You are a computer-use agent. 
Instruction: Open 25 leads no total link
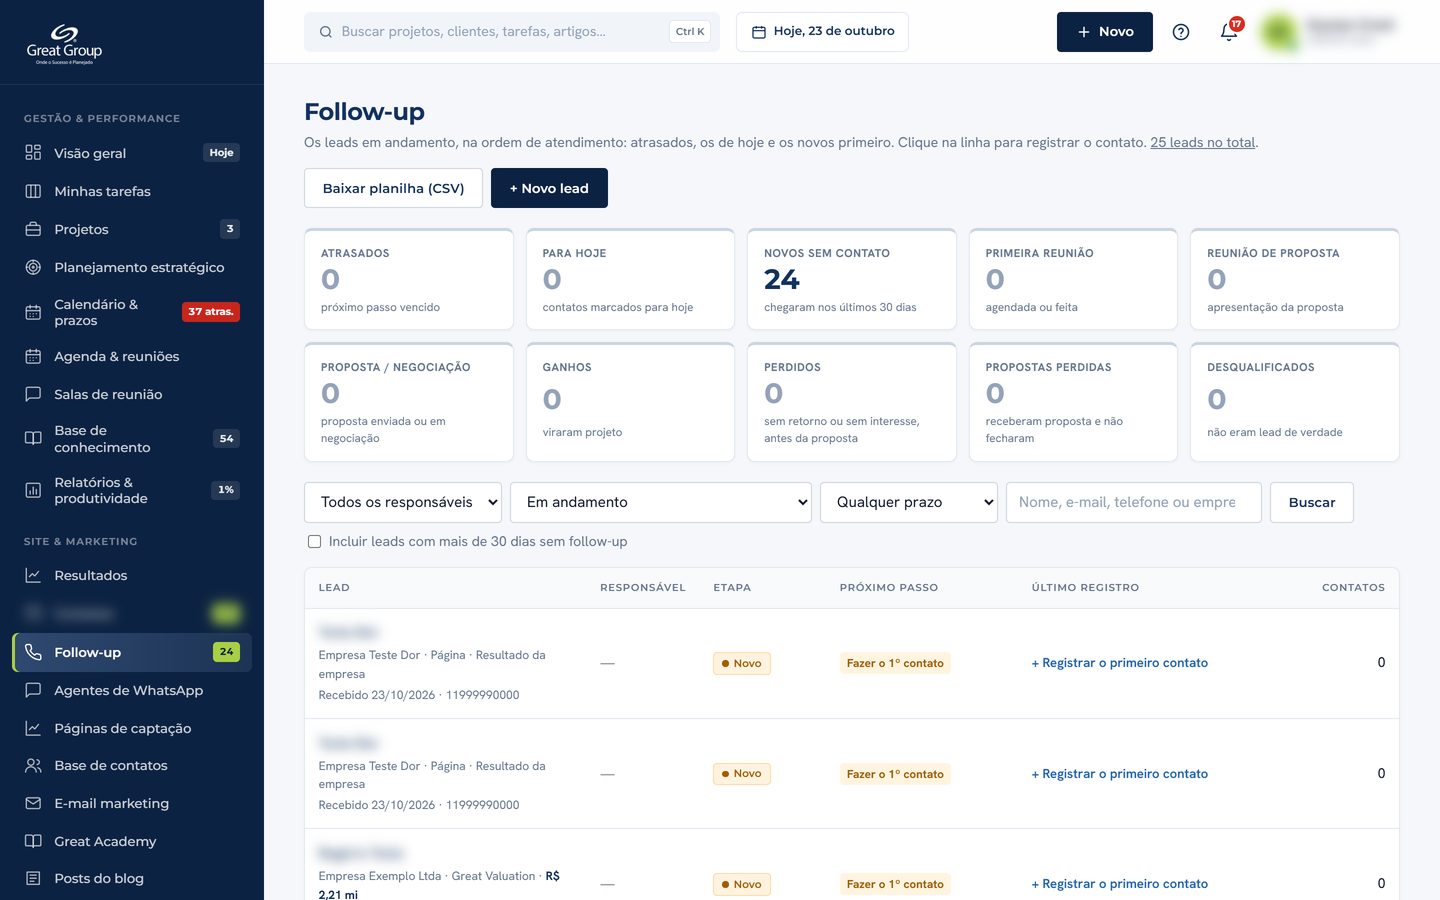(x=1202, y=142)
